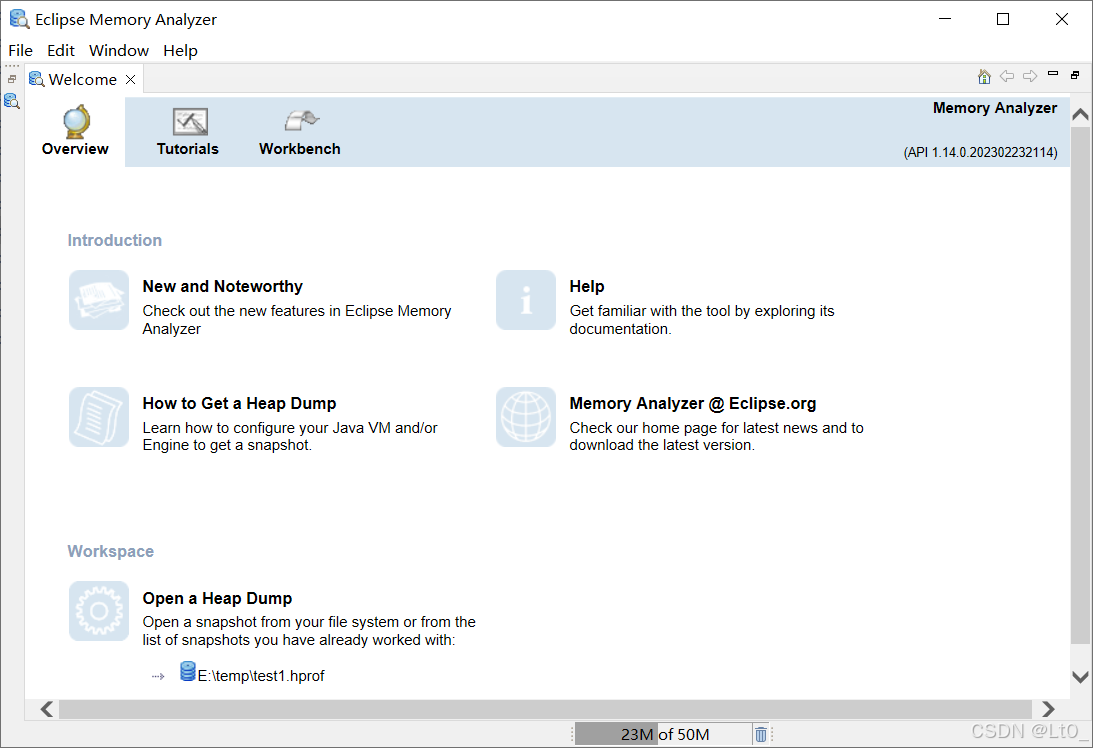Click the Overview label
The image size is (1093, 748).
pyautogui.click(x=75, y=148)
